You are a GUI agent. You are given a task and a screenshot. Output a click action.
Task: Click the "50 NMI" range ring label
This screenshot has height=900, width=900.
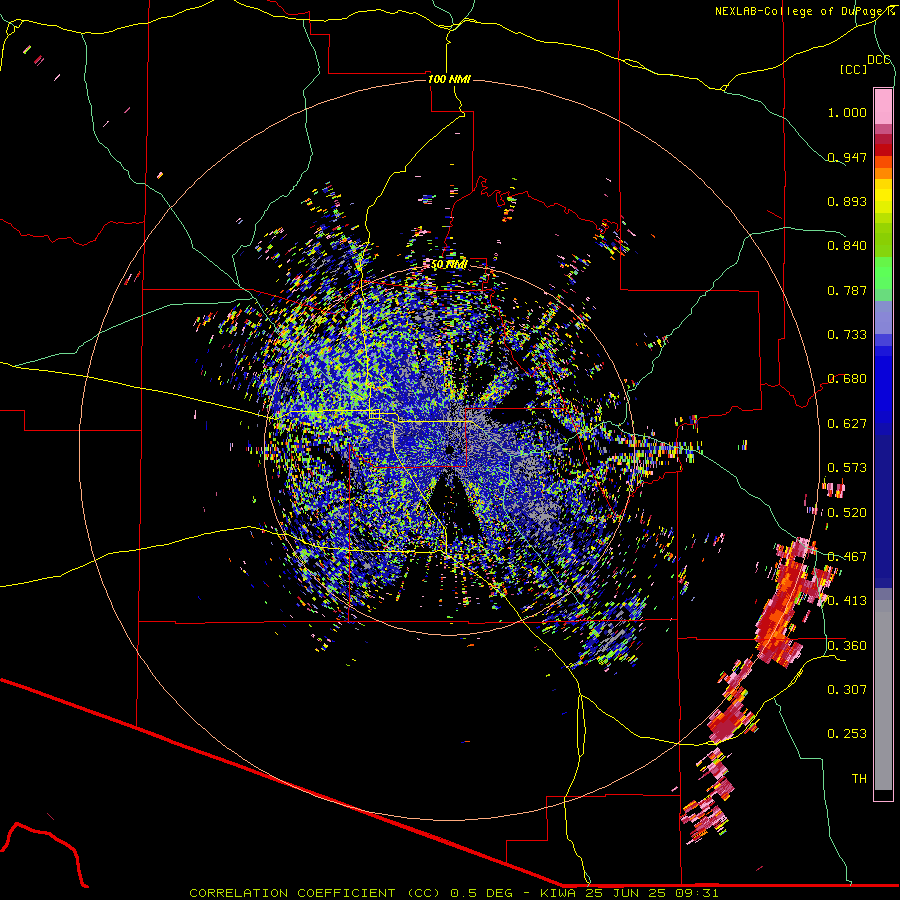coord(449,265)
